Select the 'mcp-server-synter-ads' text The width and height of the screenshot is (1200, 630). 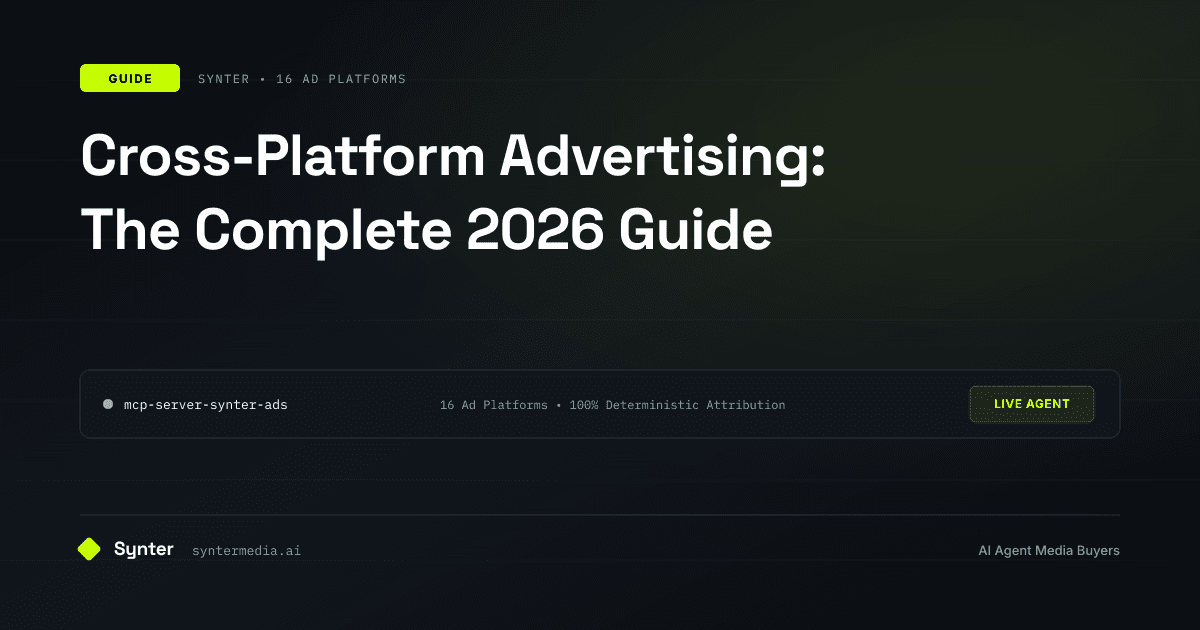tap(206, 405)
